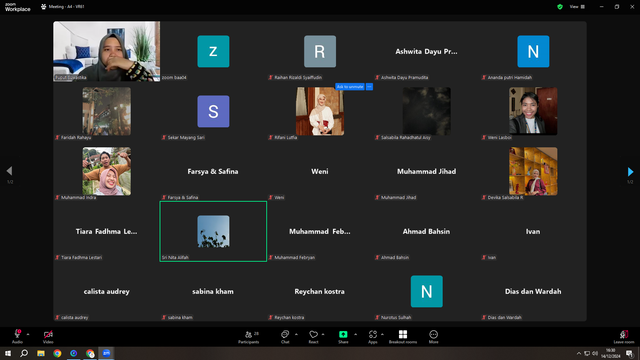Viewport: 640px width, 360px height.
Task: Select the Ahmad Bahsin tile
Action: click(427, 231)
